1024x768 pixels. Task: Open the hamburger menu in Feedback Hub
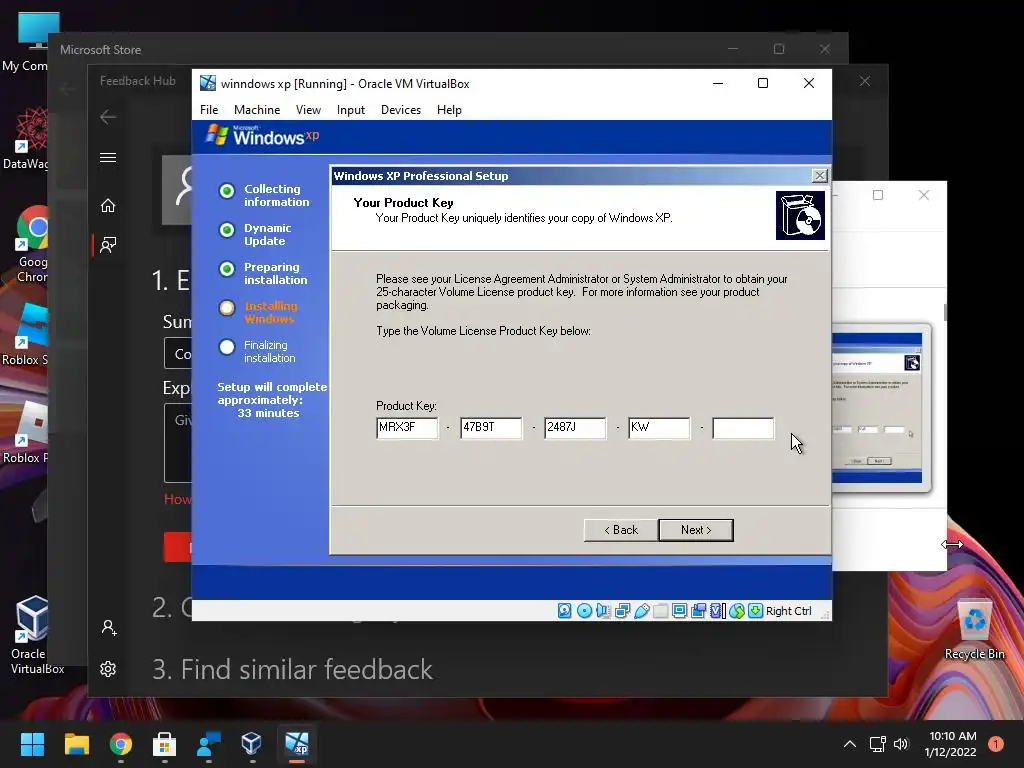[108, 157]
